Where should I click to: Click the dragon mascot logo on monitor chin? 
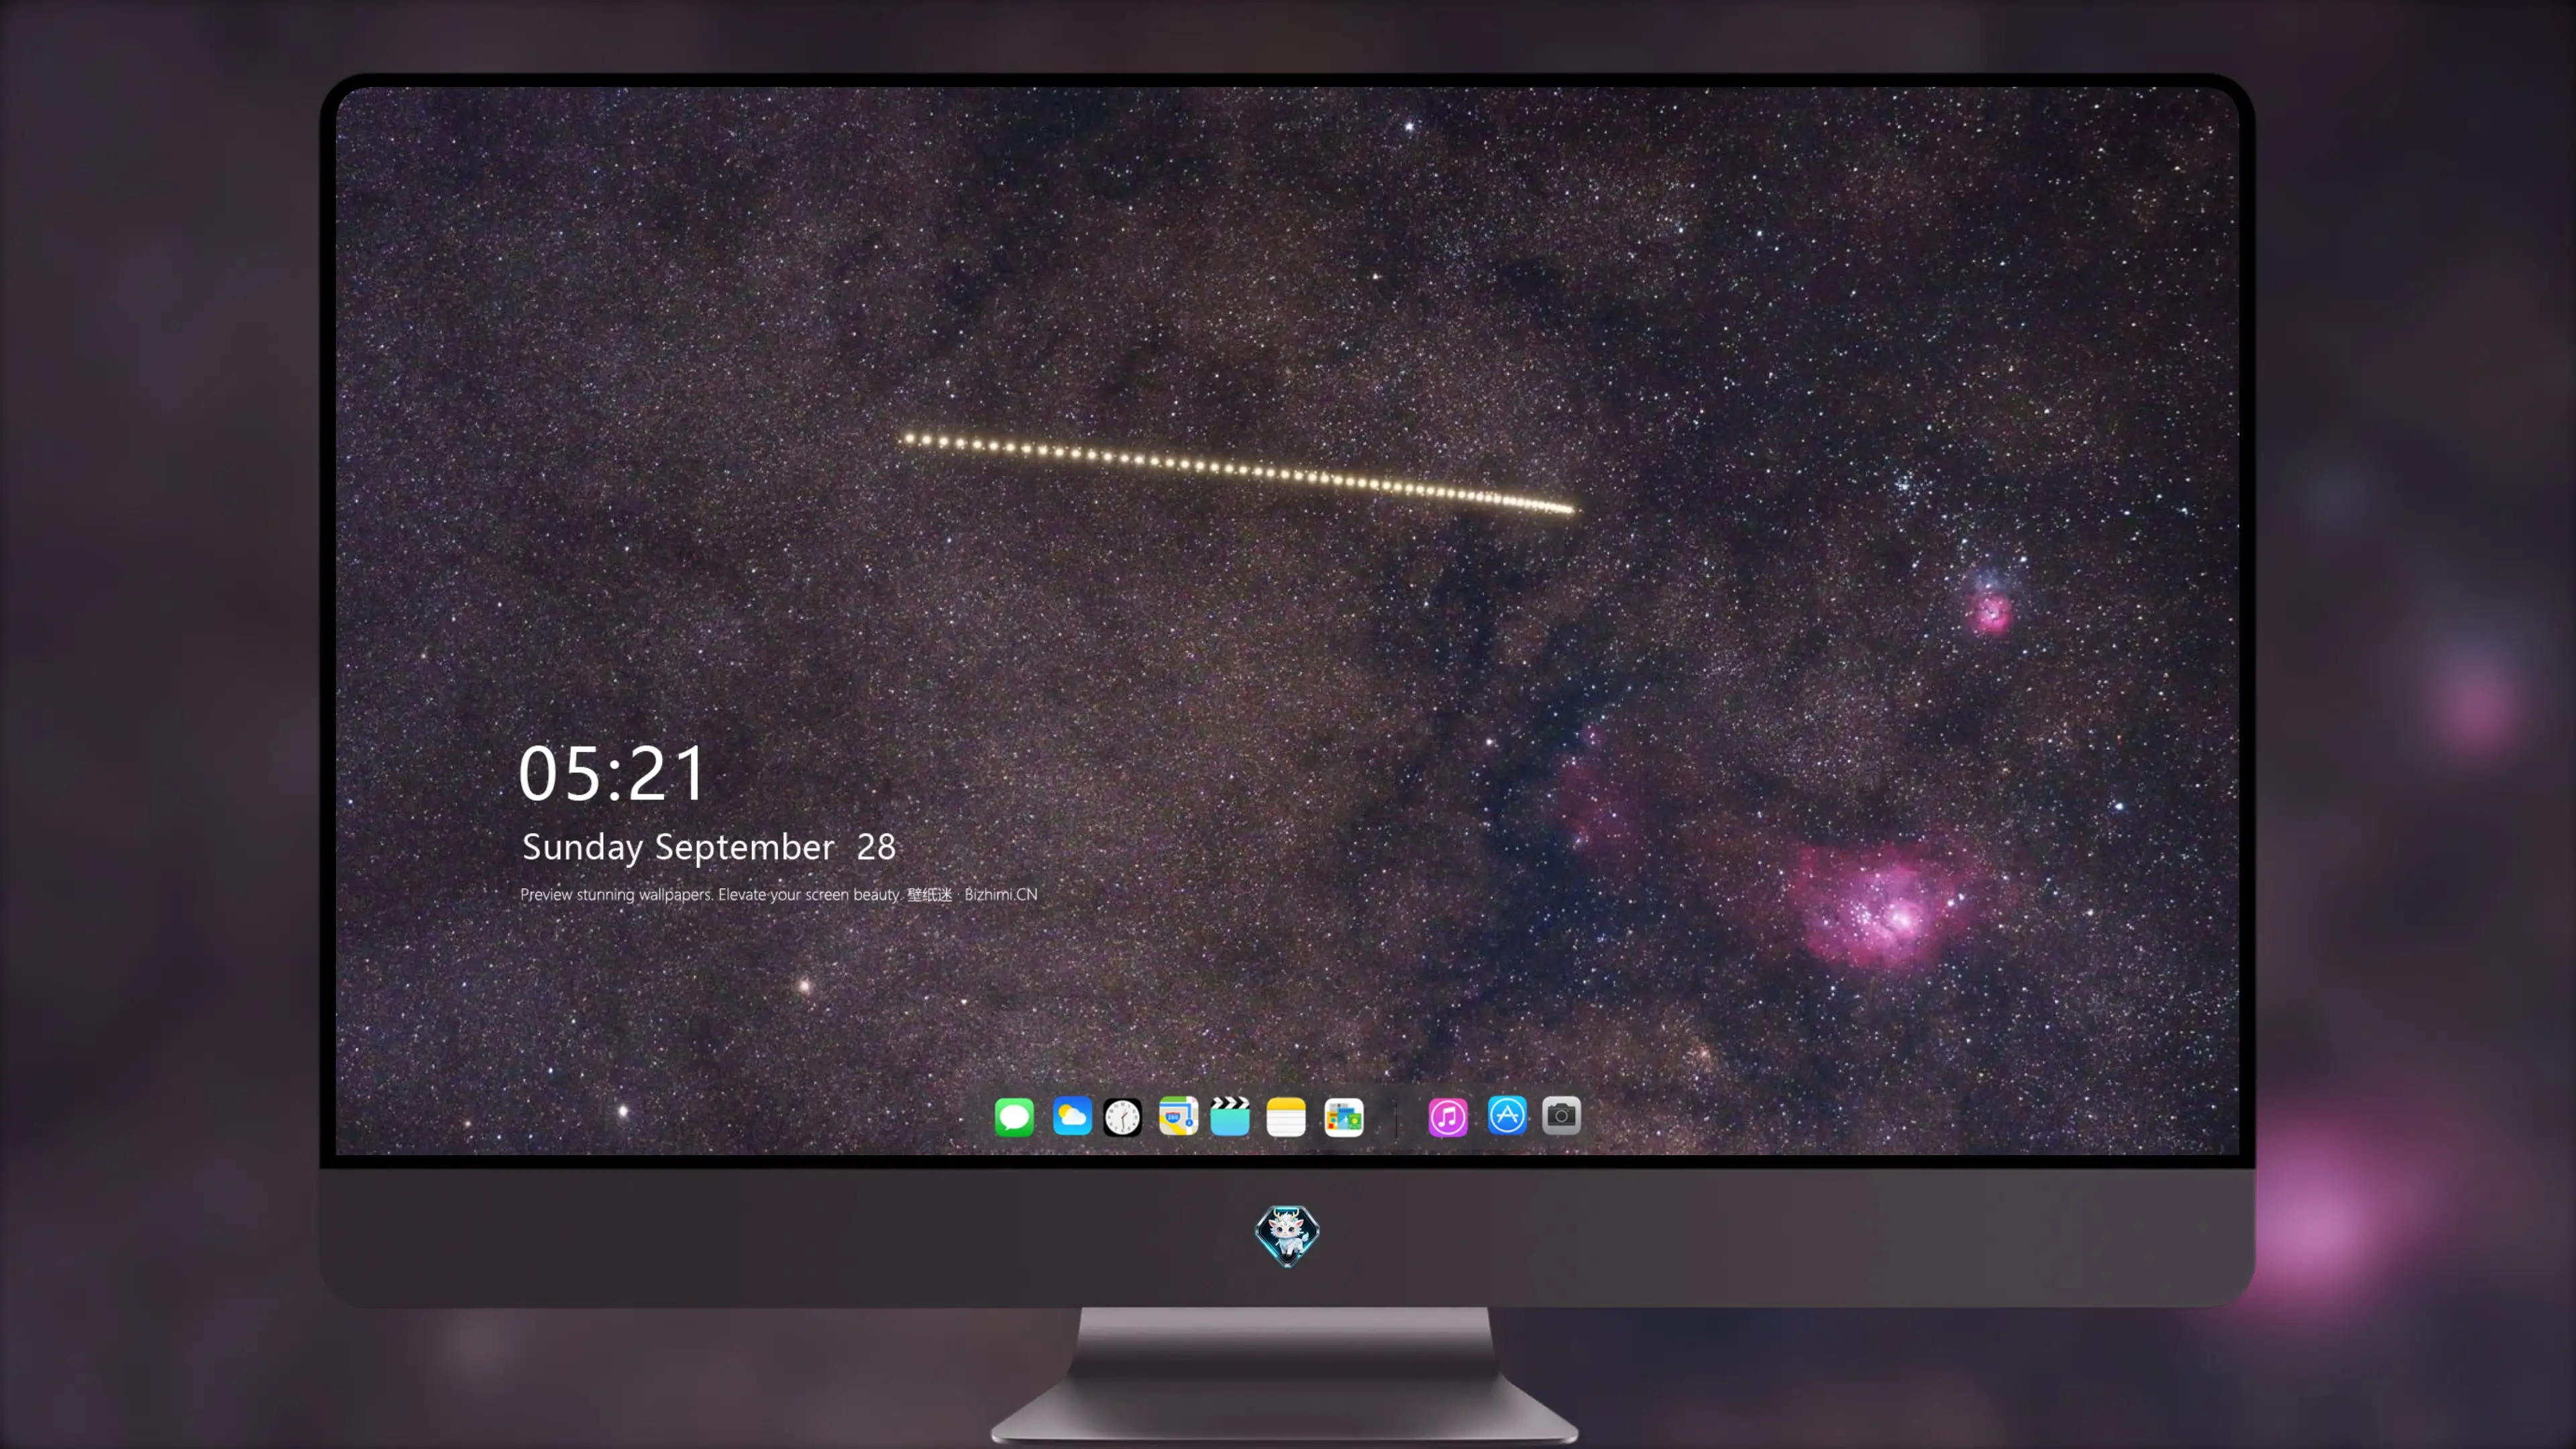coord(1287,1235)
